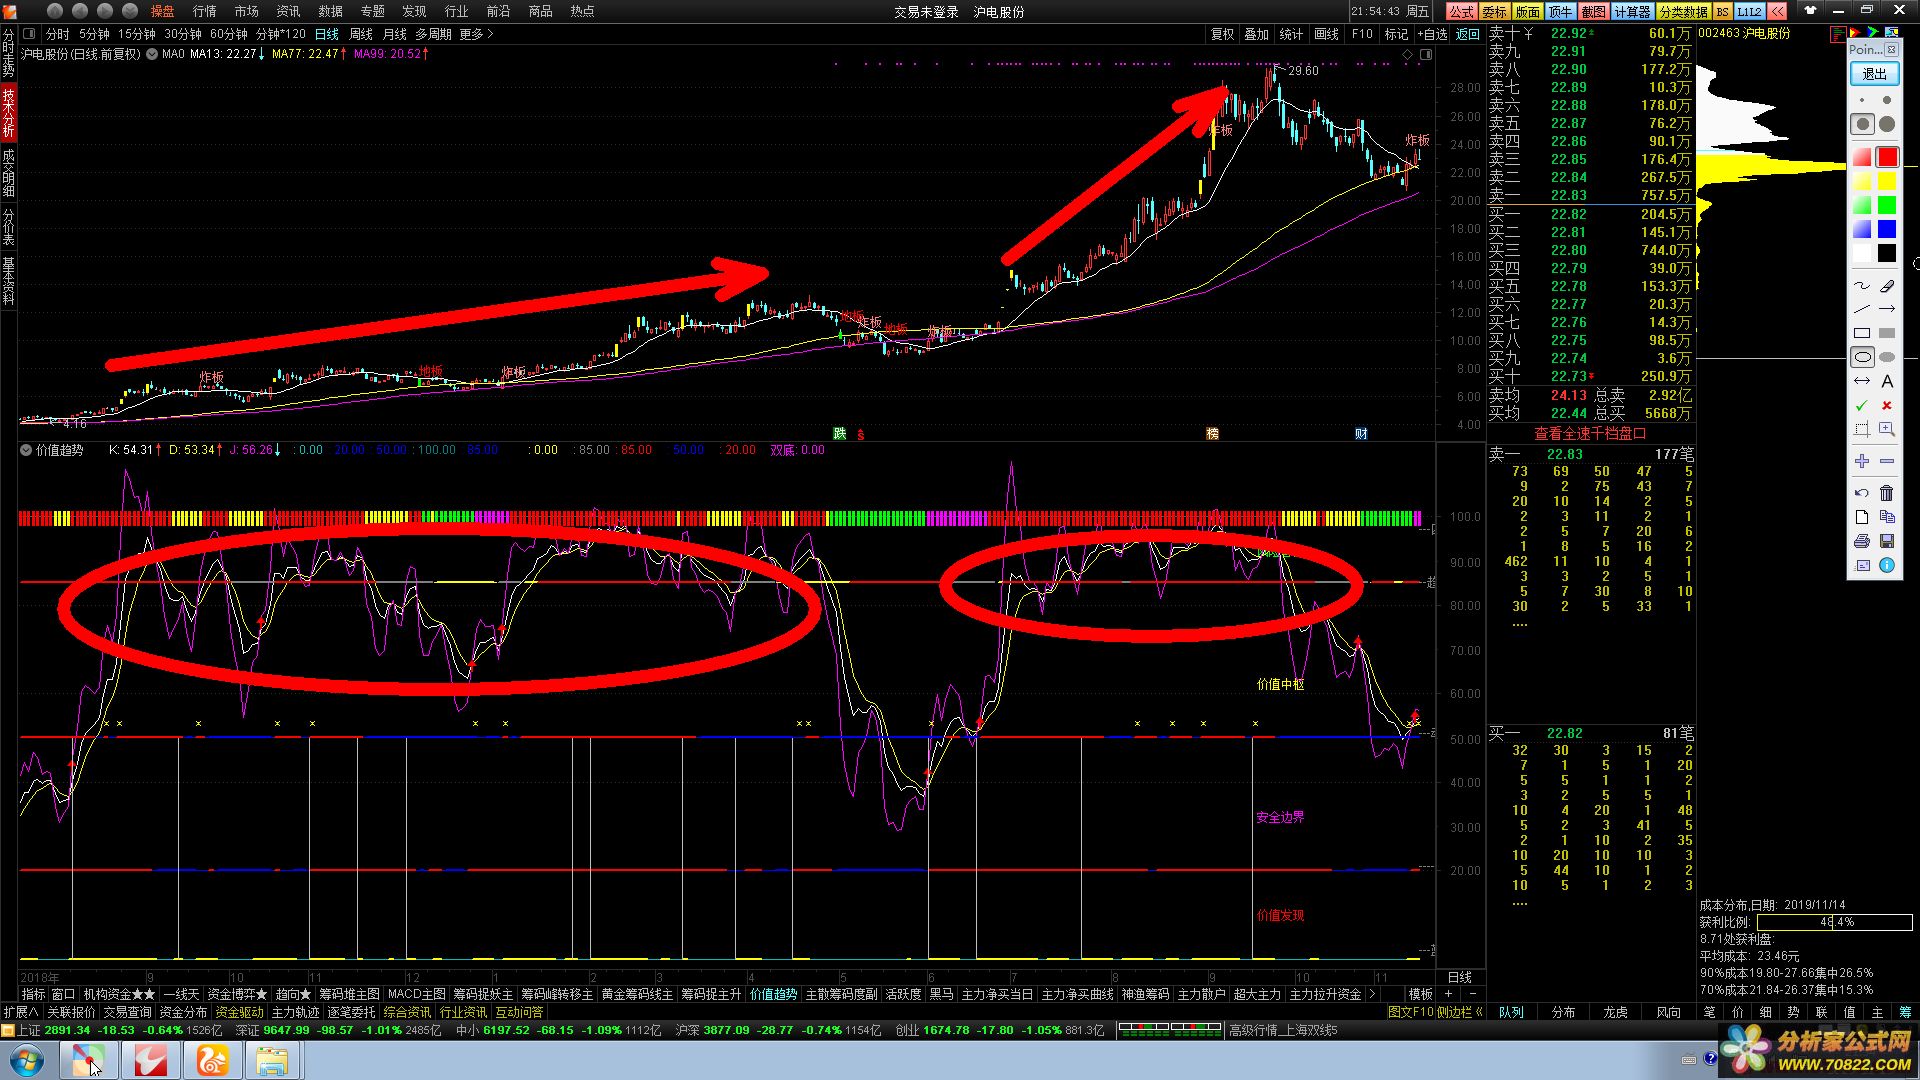
Task: Toggle panel layout icon above price axis
Action: 1426,54
